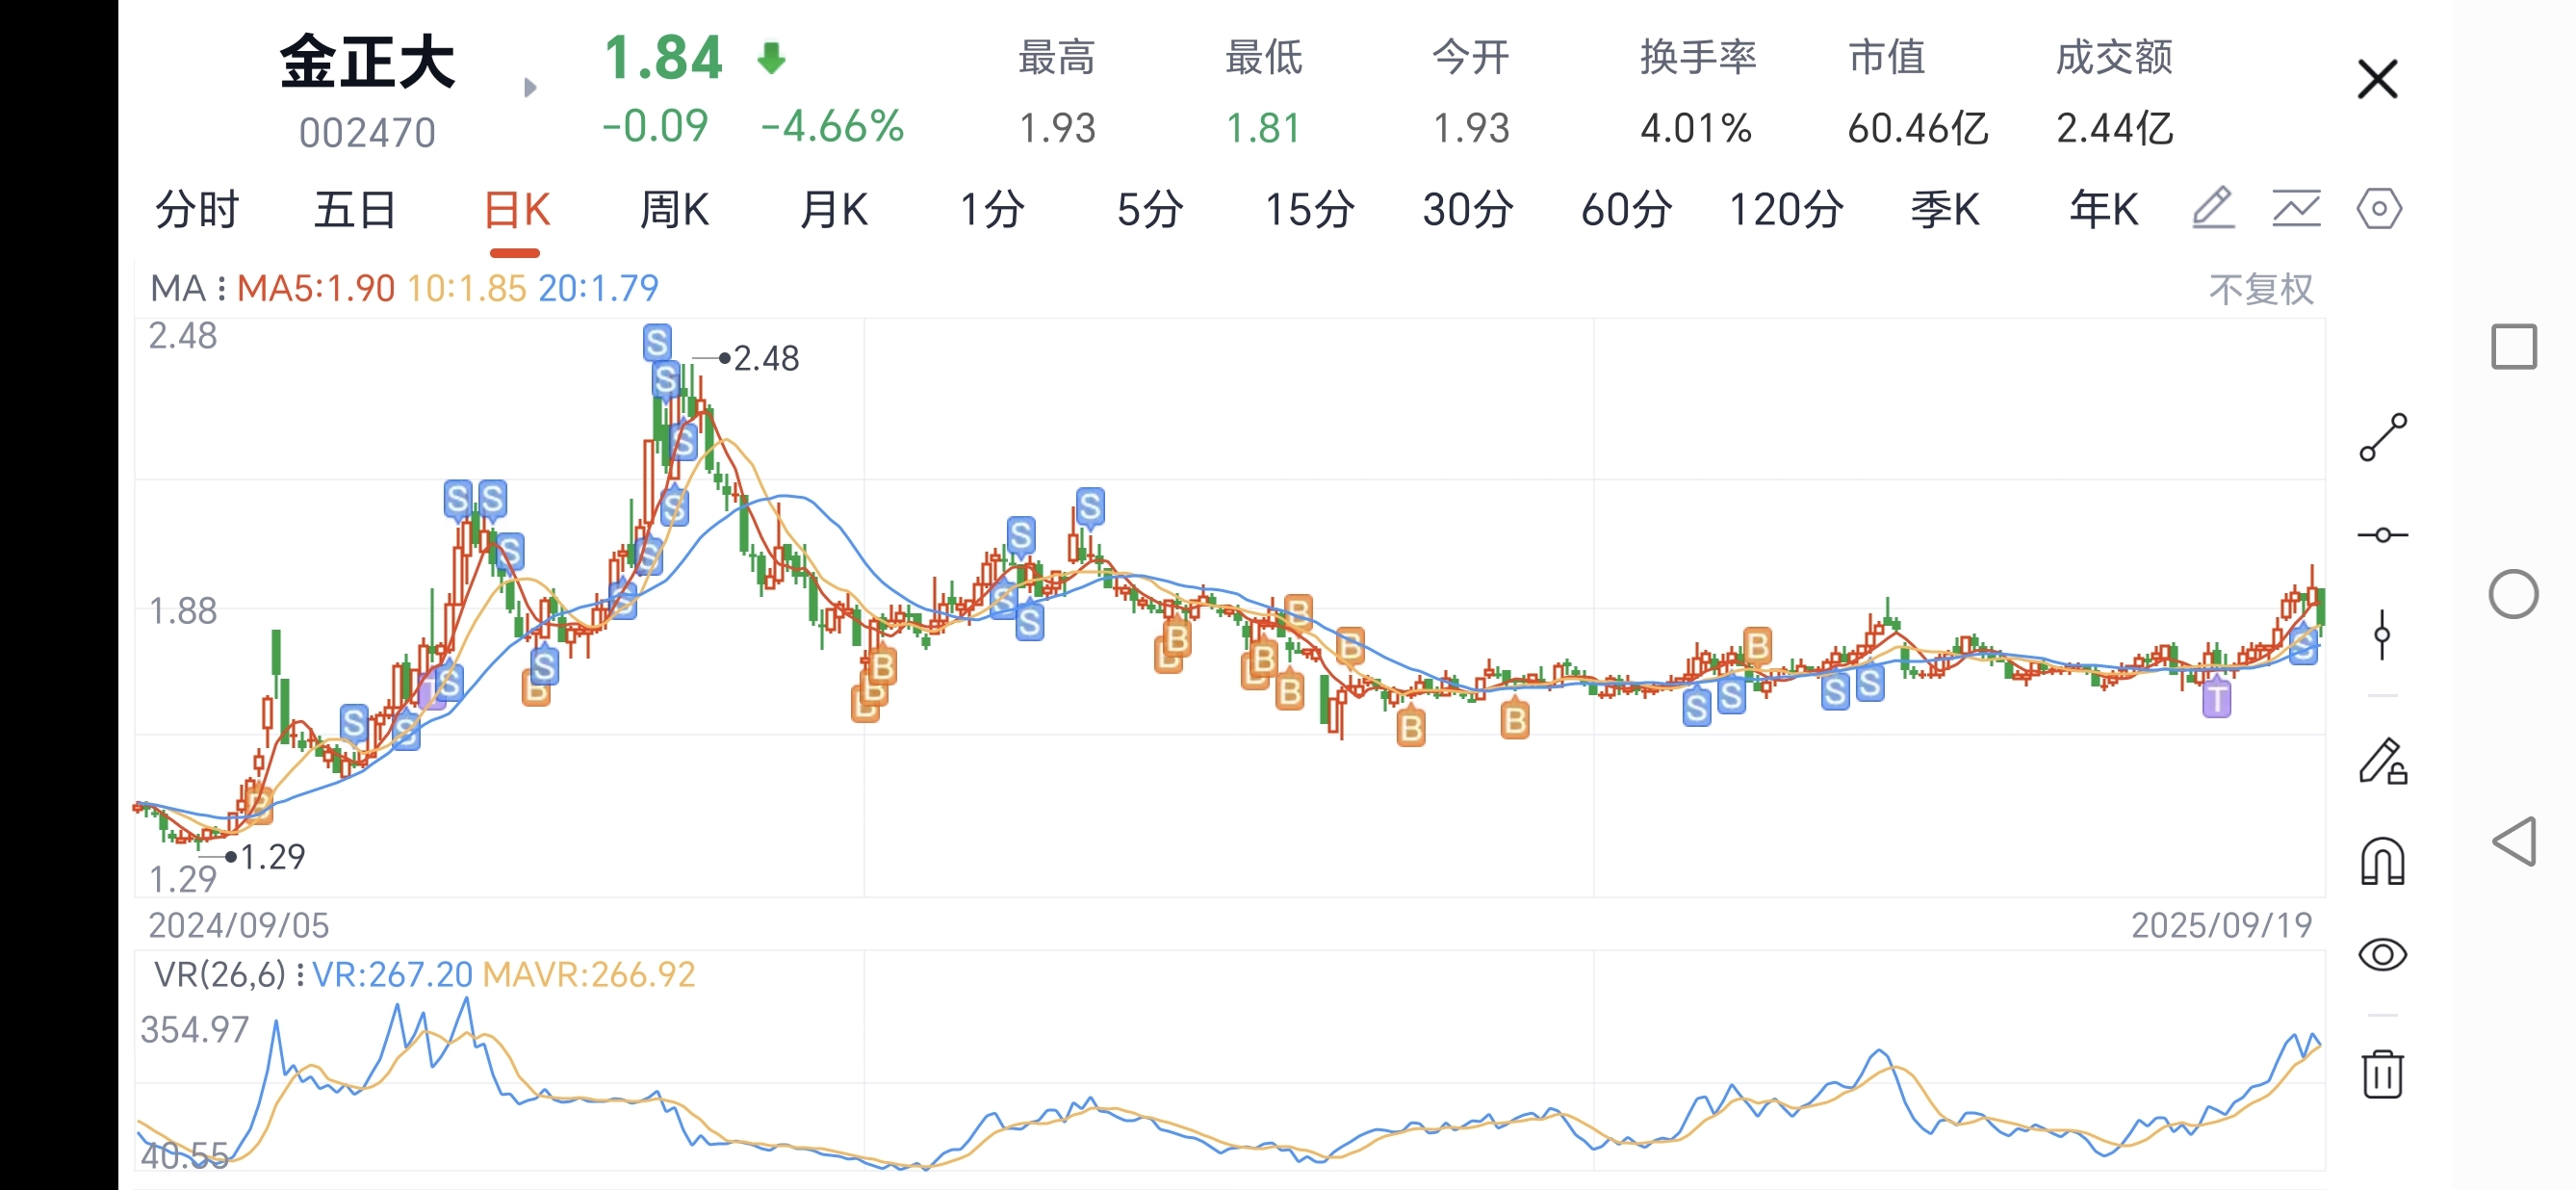Tap the 1.29 low price marker
Image resolution: width=2576 pixels, height=1190 pixels.
pyautogui.click(x=272, y=857)
